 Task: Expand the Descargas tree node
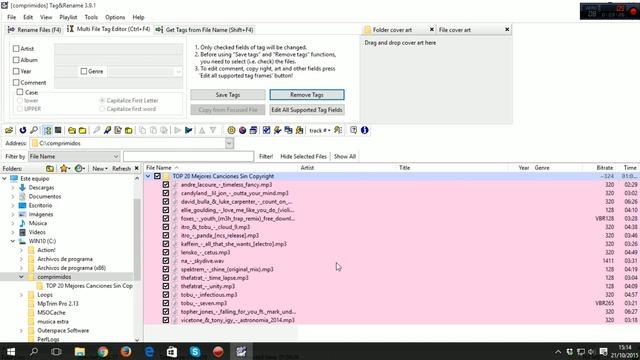(x=13, y=188)
